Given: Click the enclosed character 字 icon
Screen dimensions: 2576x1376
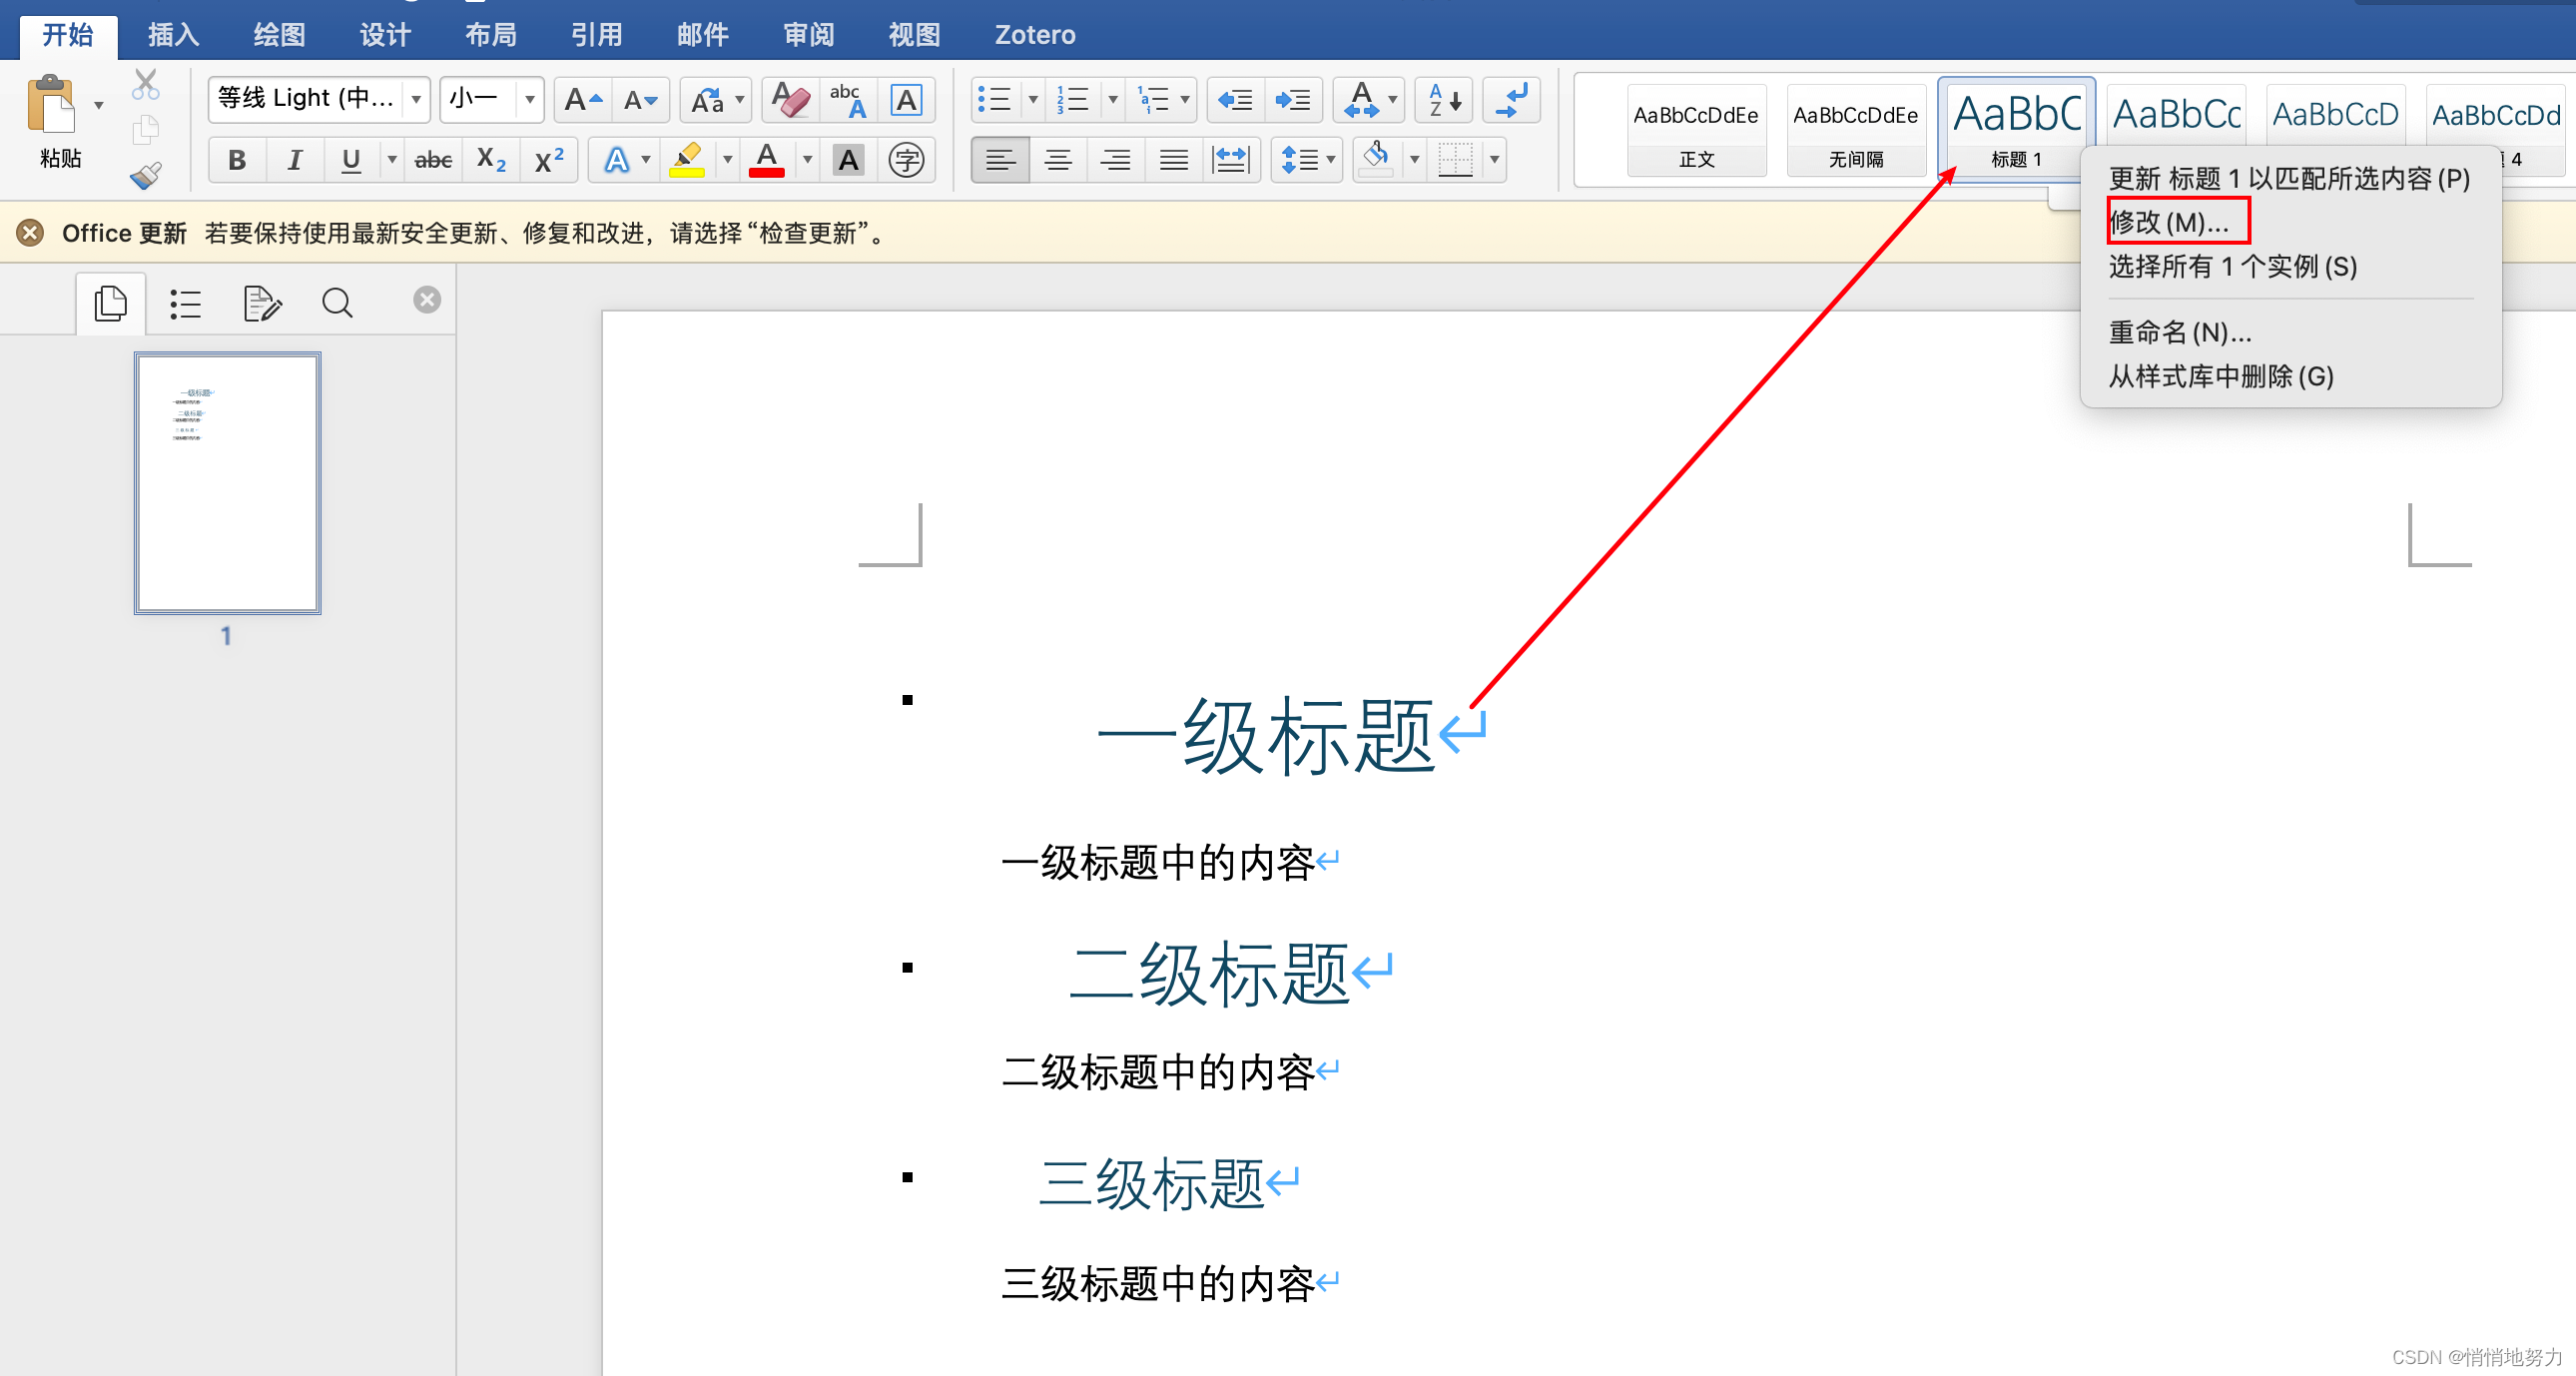Looking at the screenshot, I should [x=906, y=160].
